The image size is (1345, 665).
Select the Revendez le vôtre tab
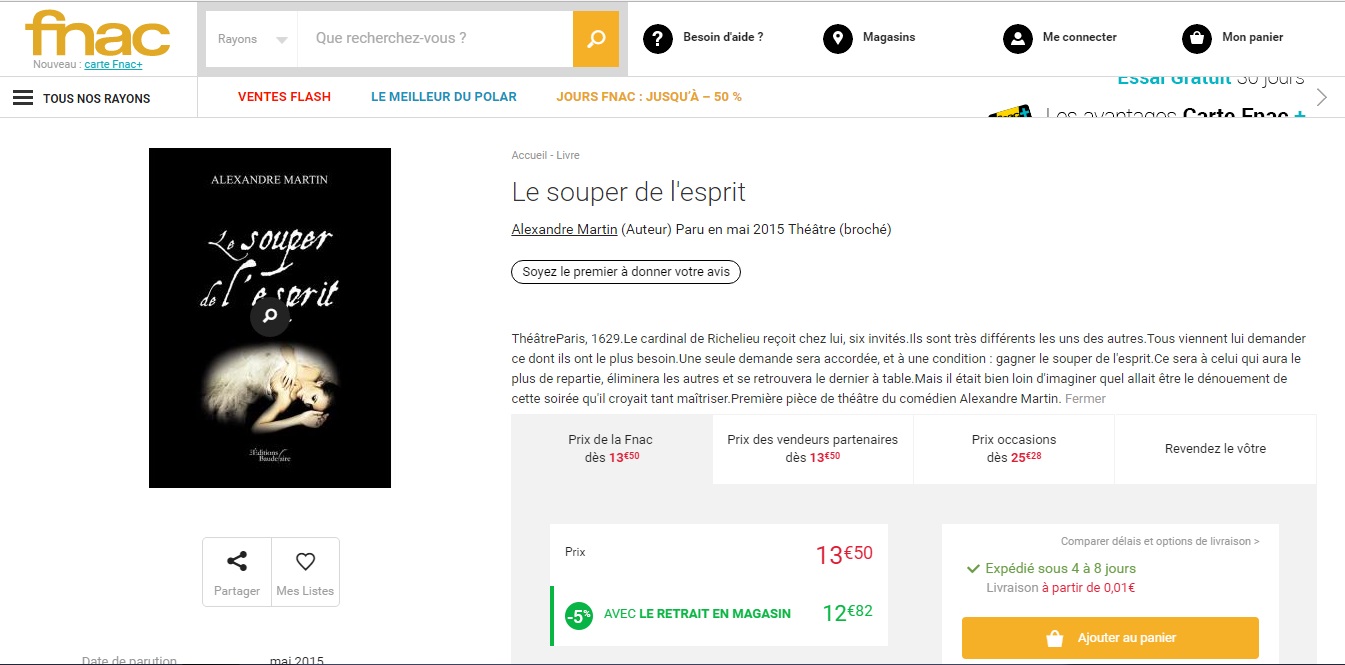coord(1215,448)
